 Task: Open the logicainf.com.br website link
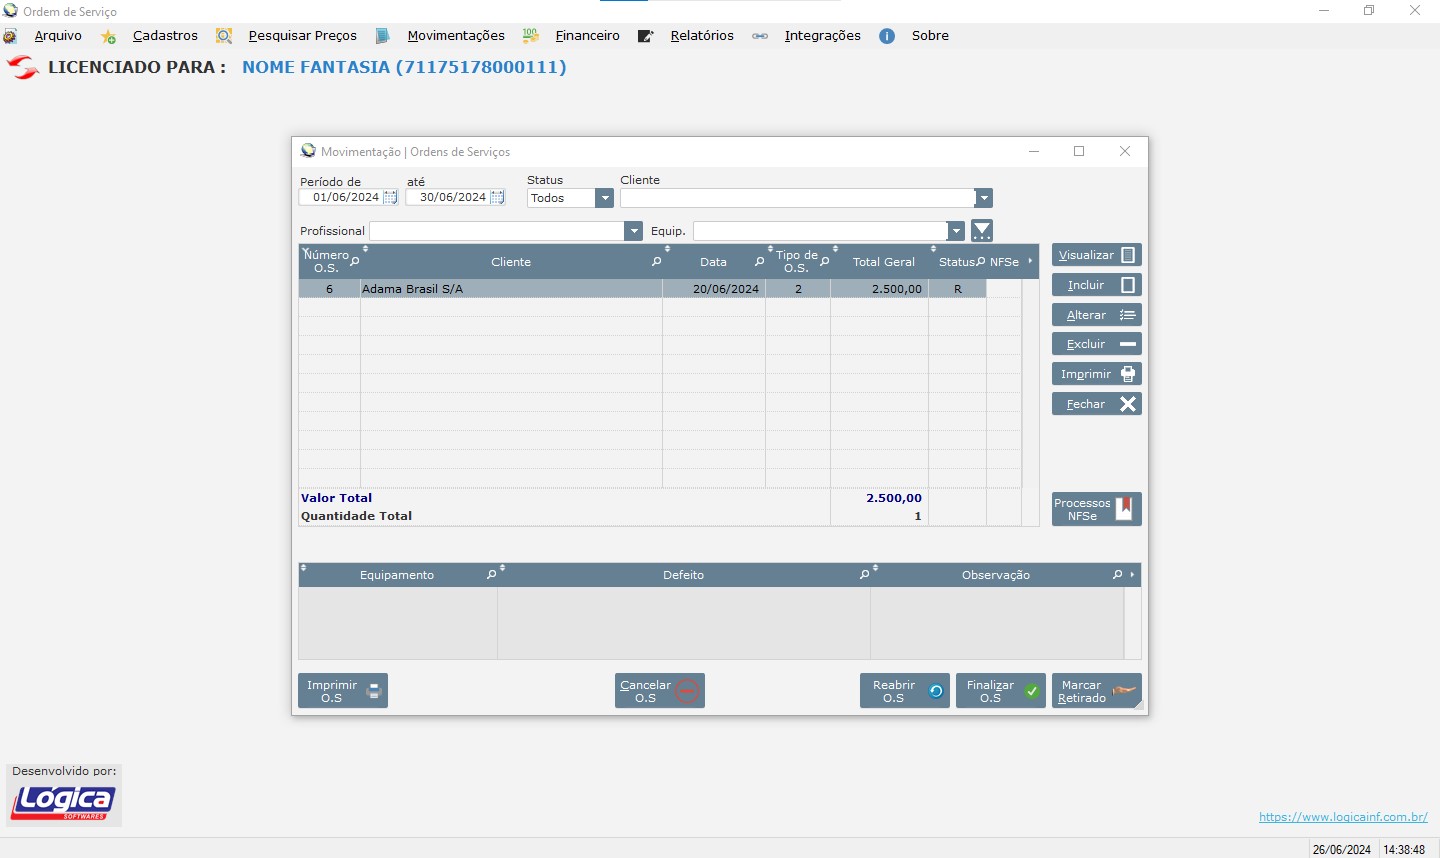[x=1342, y=817]
